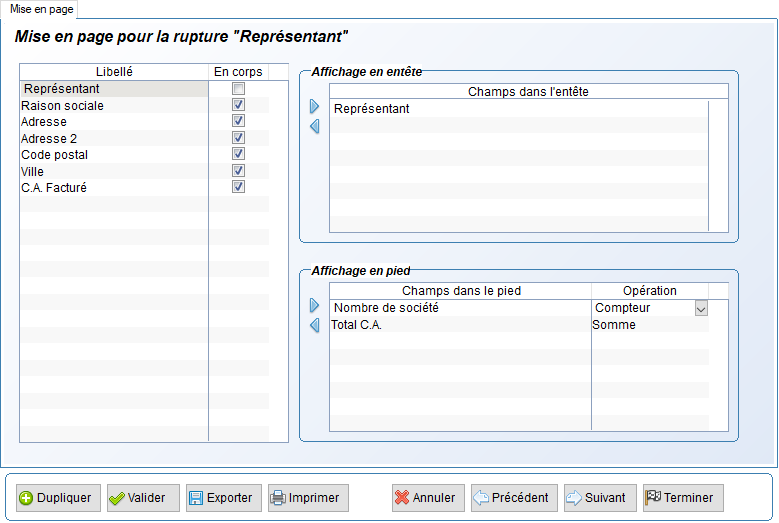Screen dimensions: 779x523
Task: Toggle the C.A. Facturé En corps checkbox
Action: [x=238, y=187]
